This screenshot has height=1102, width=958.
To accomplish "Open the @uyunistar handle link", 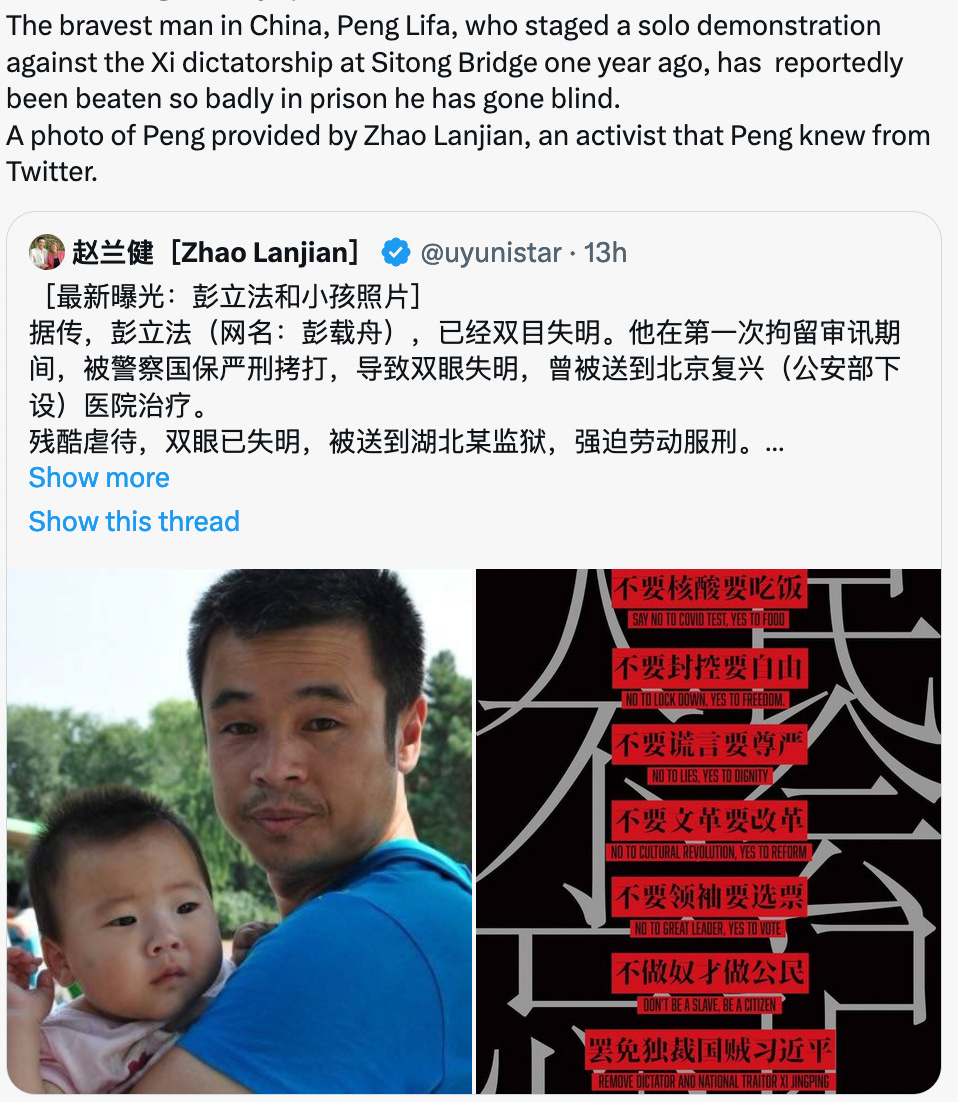I will coord(491,252).
